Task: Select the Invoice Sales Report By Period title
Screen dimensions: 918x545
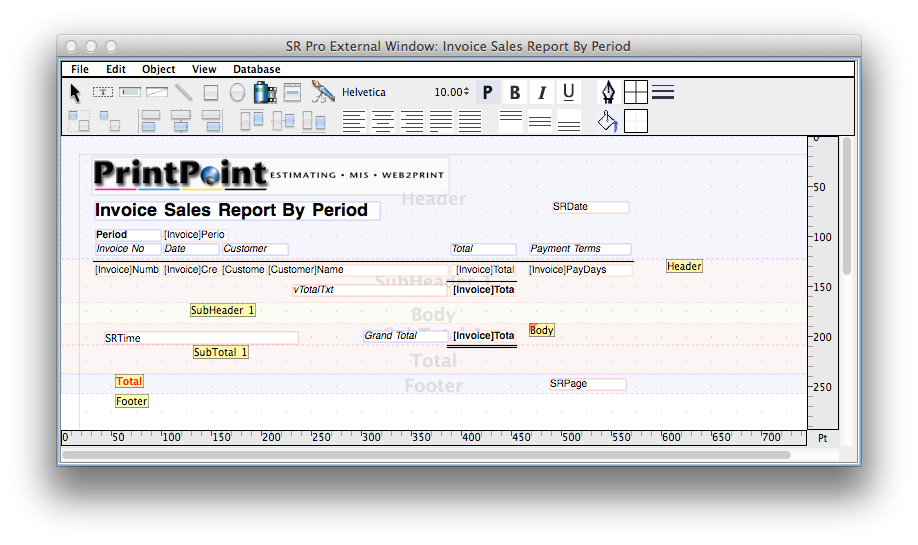Action: click(x=237, y=210)
